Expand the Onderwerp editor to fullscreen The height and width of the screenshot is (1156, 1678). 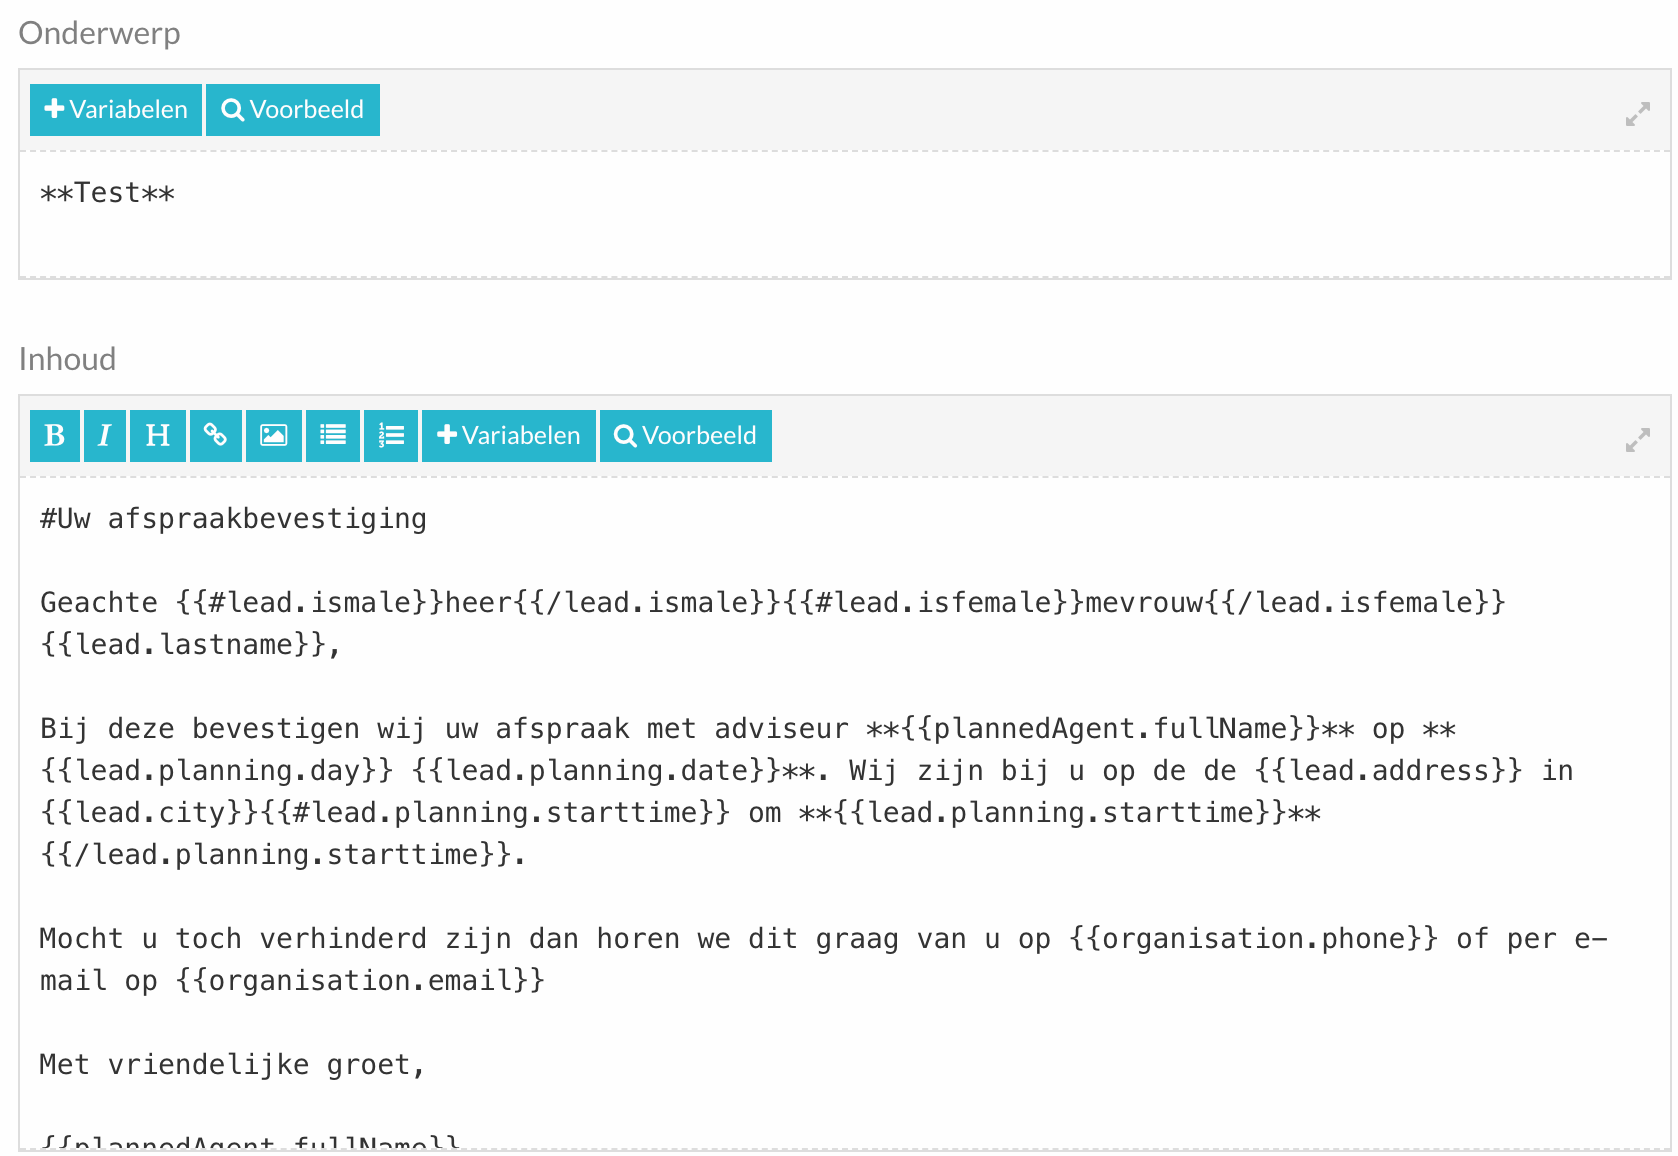(1637, 114)
